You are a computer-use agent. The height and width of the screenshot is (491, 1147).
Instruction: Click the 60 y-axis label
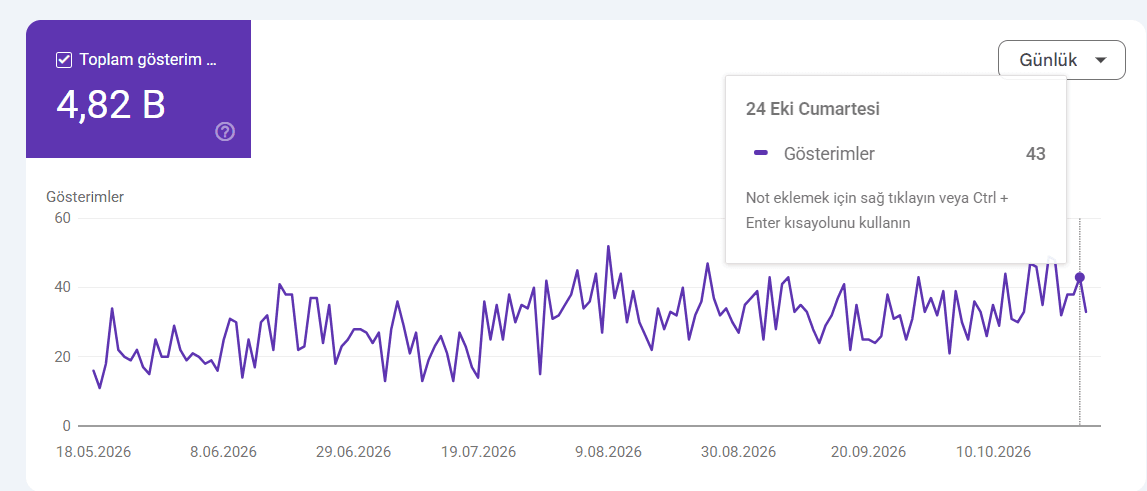click(x=61, y=218)
